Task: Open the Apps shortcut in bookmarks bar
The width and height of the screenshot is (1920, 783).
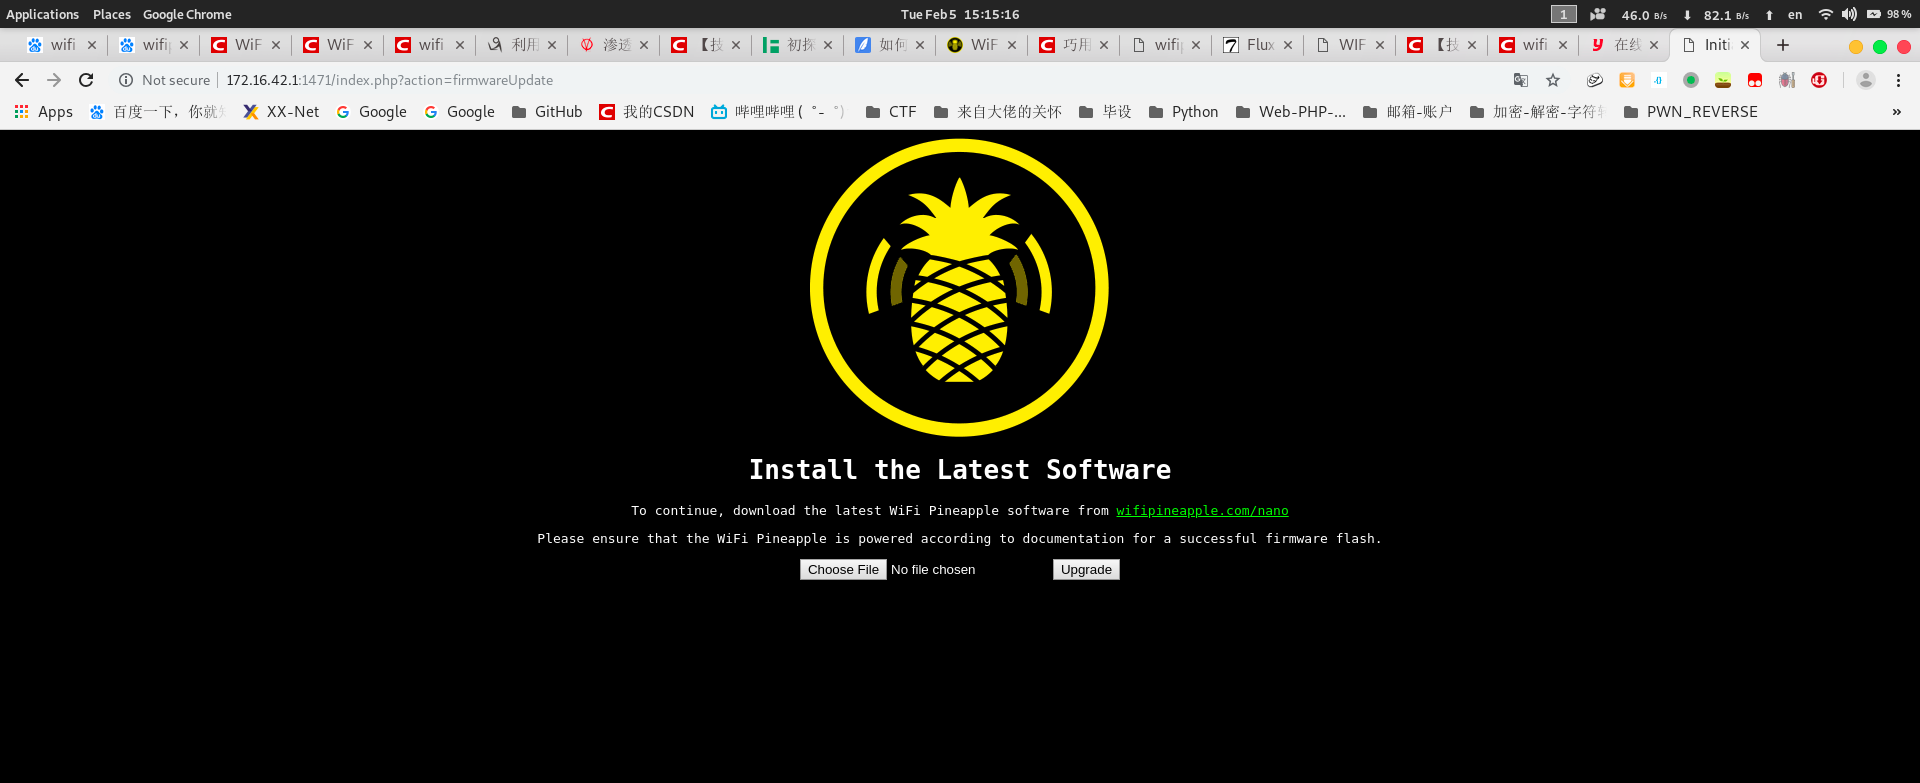Action: click(44, 112)
